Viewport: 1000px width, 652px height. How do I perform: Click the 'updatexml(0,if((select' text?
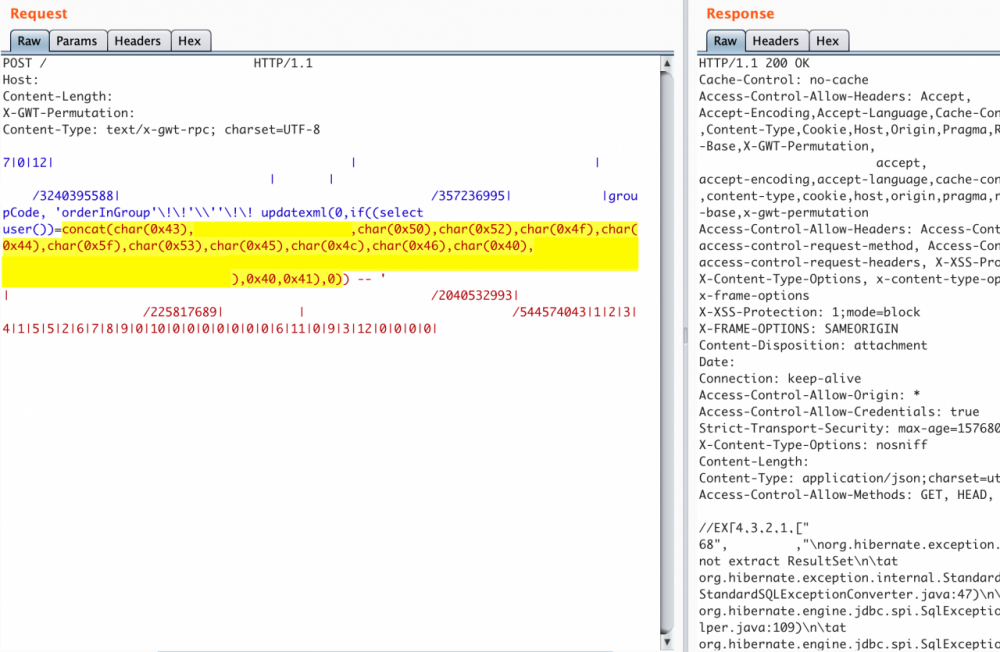click(x=342, y=212)
